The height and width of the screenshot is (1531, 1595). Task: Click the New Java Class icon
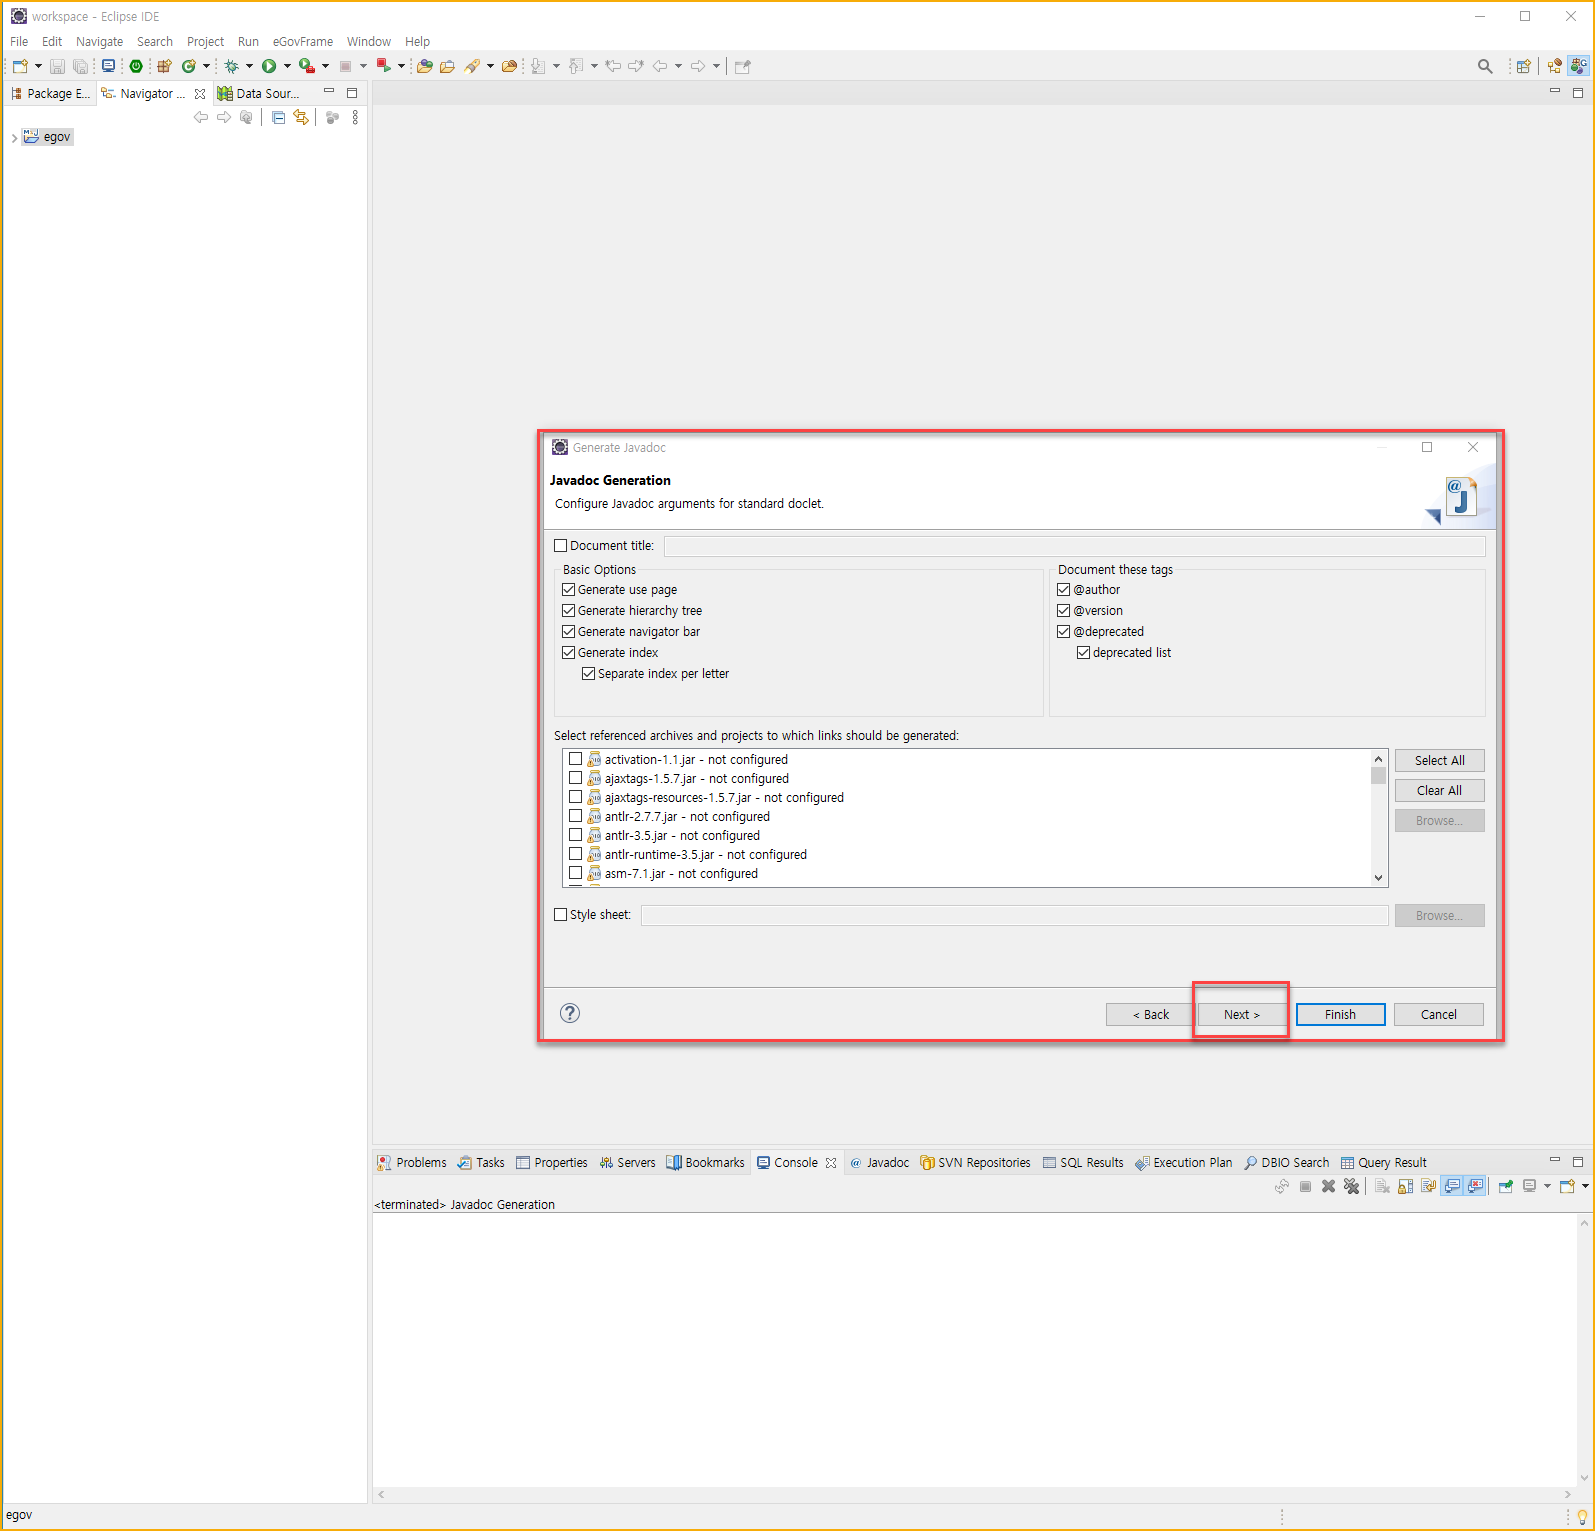tap(188, 66)
